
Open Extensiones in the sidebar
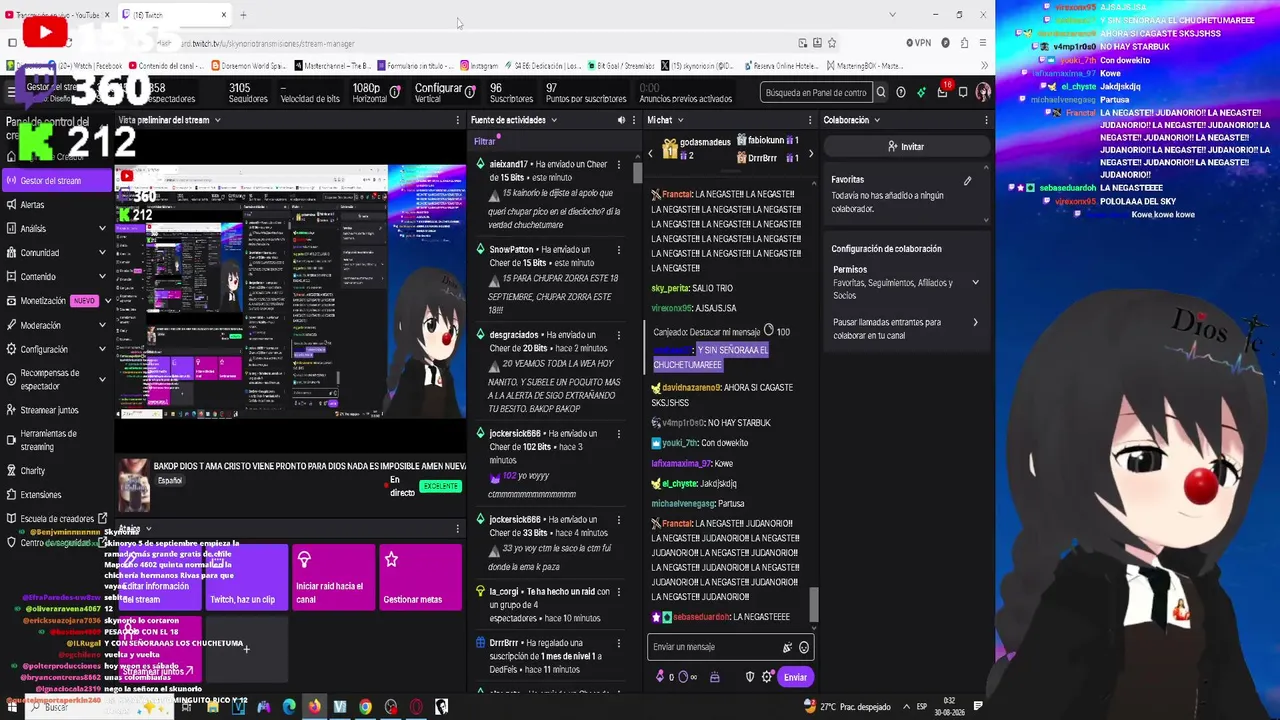56,495
